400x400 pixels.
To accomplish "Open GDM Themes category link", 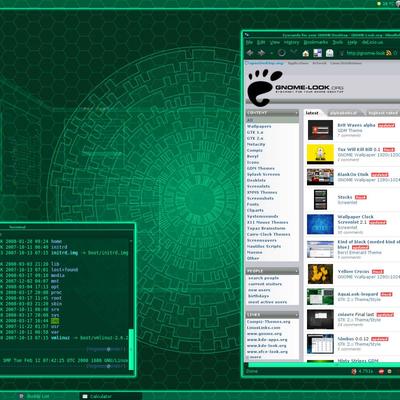I will click(x=261, y=168).
